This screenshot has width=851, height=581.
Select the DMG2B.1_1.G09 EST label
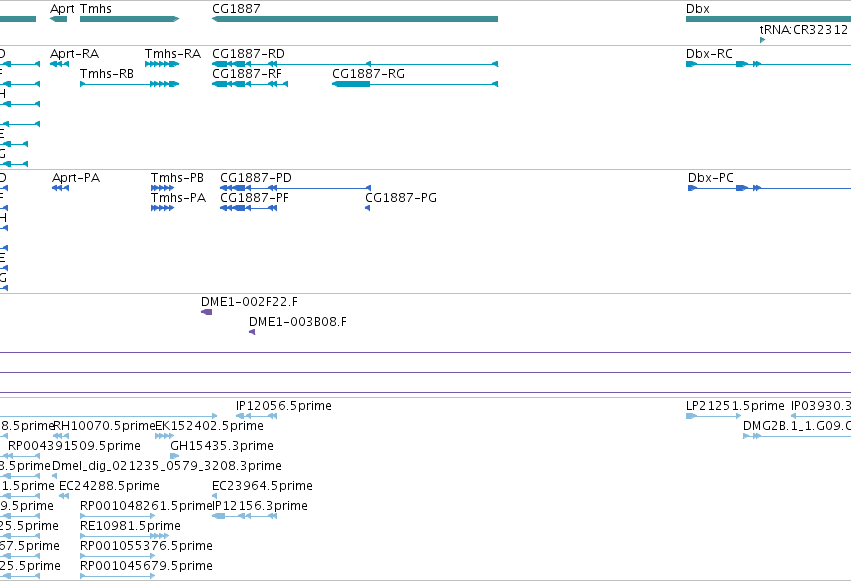796,426
